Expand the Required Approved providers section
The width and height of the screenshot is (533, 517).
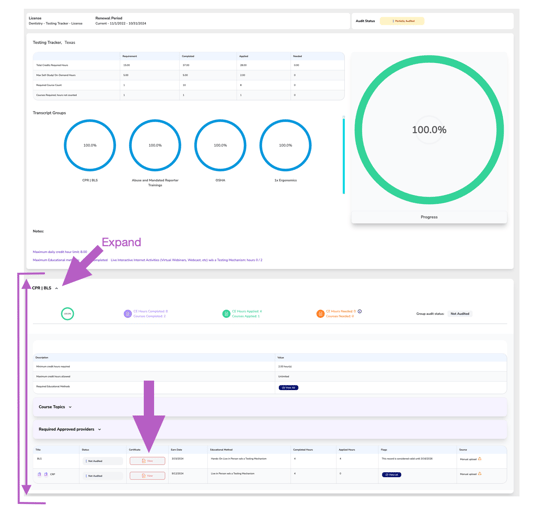pos(100,430)
